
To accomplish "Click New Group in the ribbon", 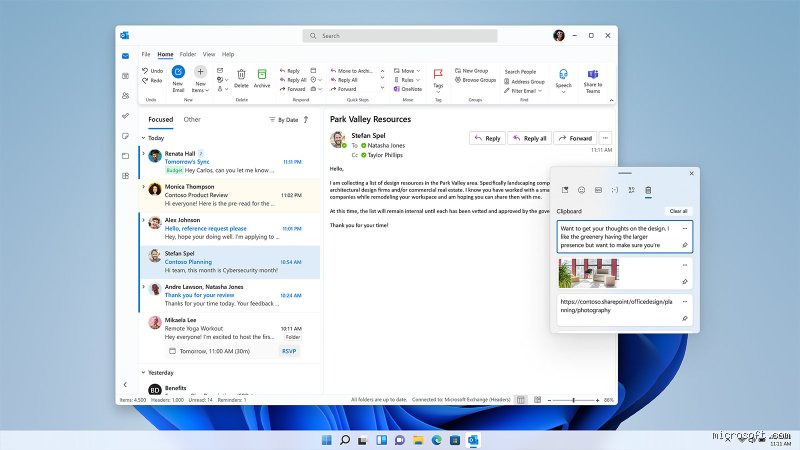I will [471, 71].
